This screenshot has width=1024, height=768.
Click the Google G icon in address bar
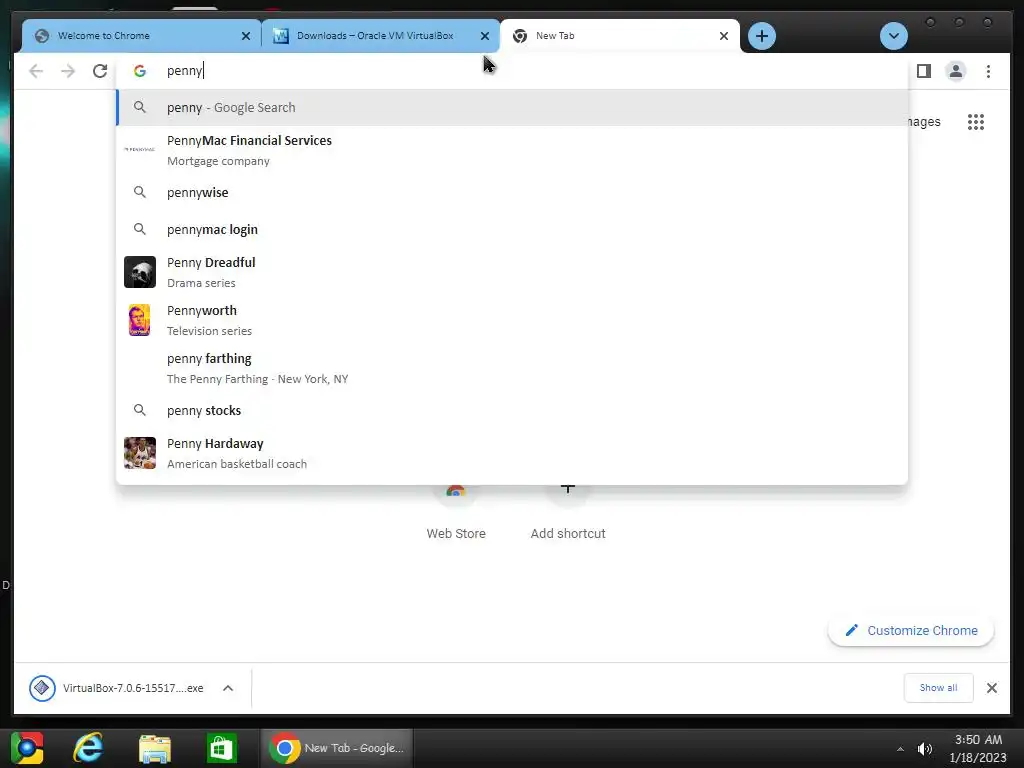140,71
